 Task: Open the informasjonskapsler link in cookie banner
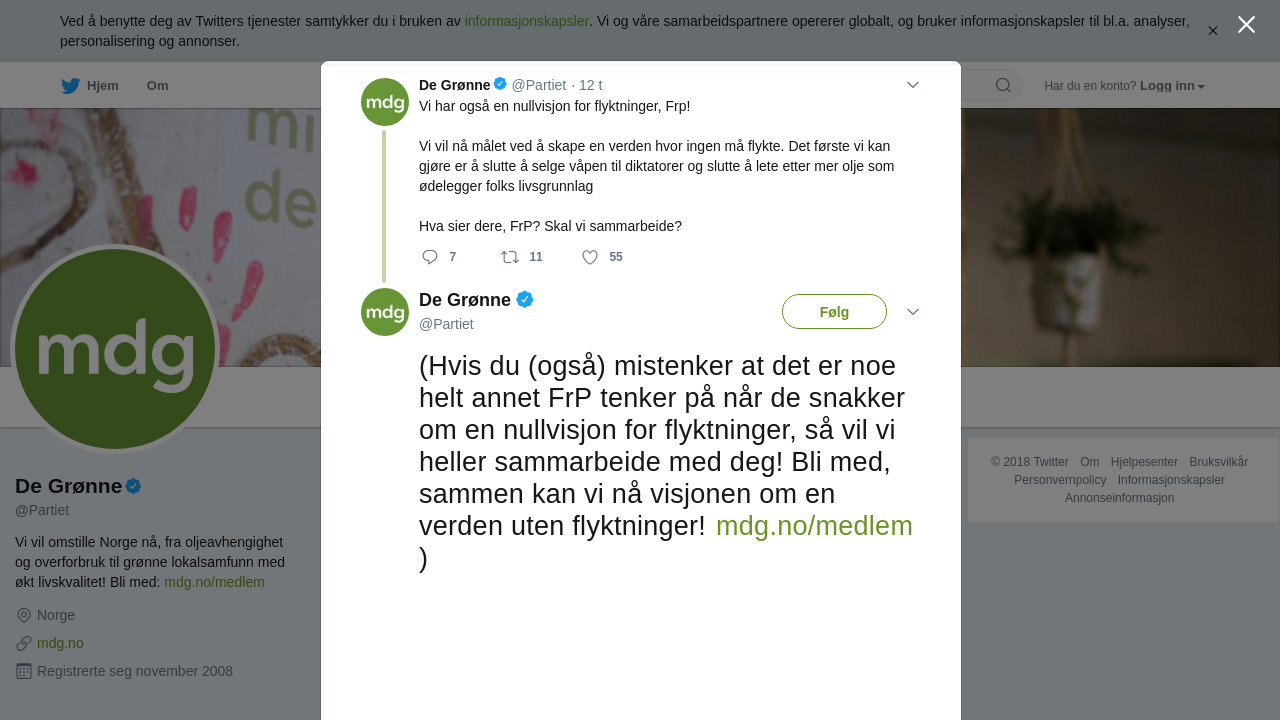click(527, 21)
